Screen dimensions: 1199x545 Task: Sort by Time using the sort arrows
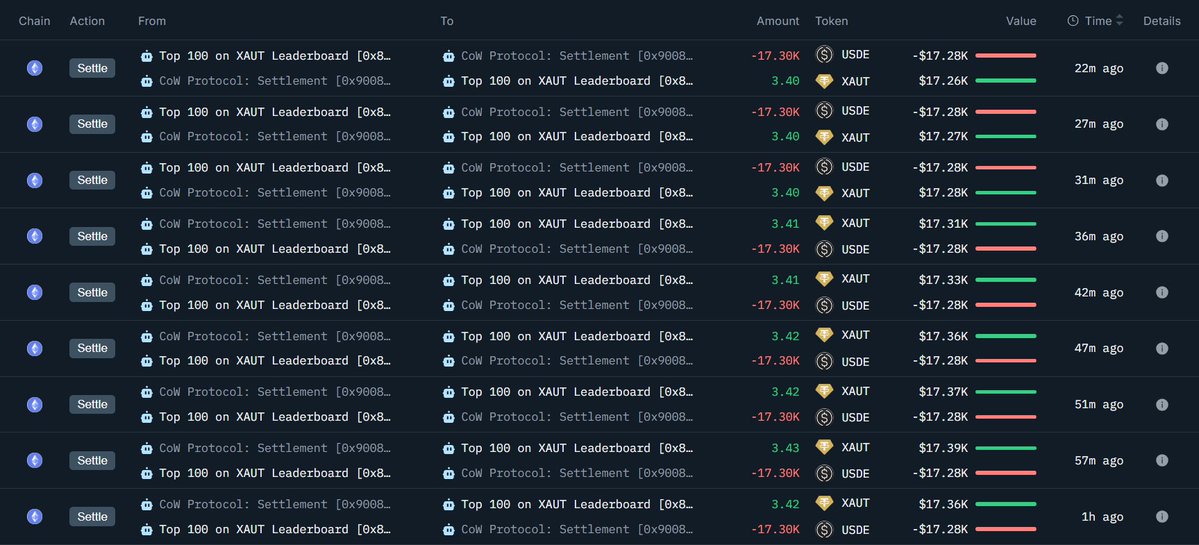pyautogui.click(x=1119, y=21)
